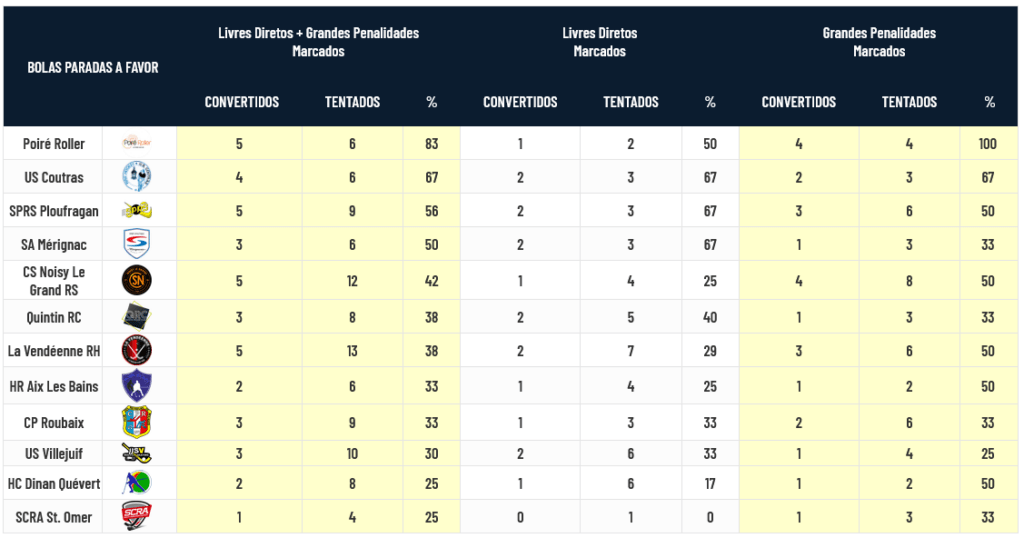This screenshot has height=538, width=1024.
Task: Click the SCRA St. Omer logo
Action: [x=137, y=516]
